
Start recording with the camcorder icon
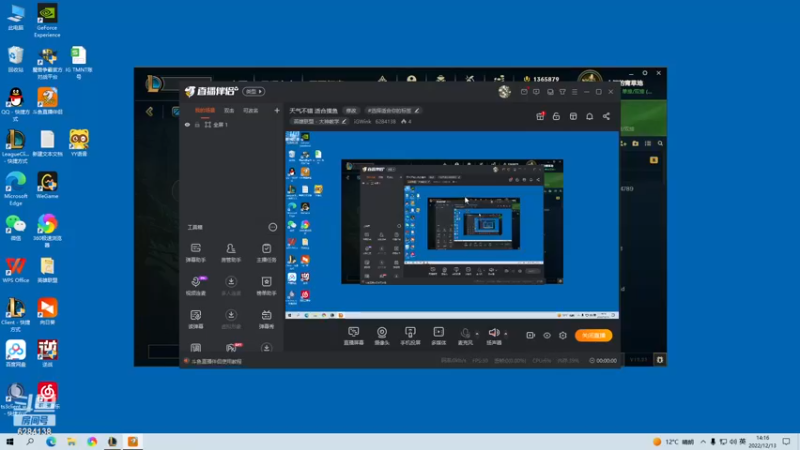click(531, 335)
